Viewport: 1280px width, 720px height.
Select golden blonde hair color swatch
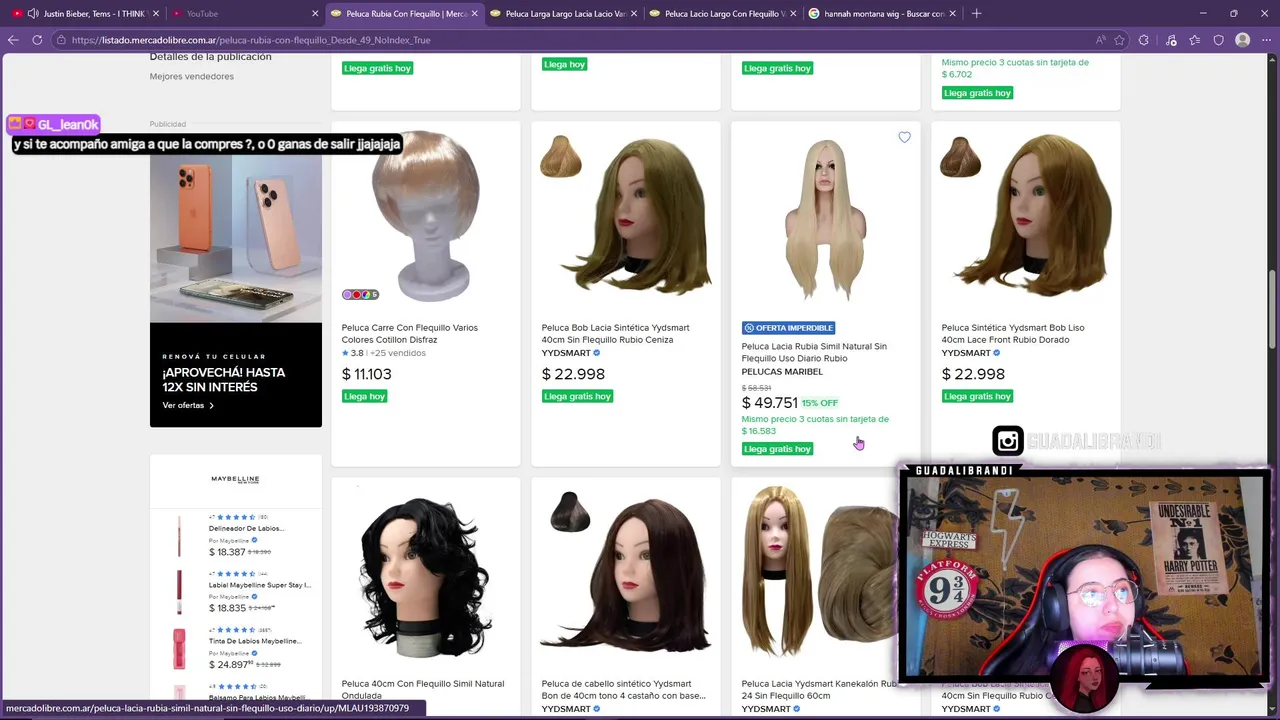(x=961, y=157)
